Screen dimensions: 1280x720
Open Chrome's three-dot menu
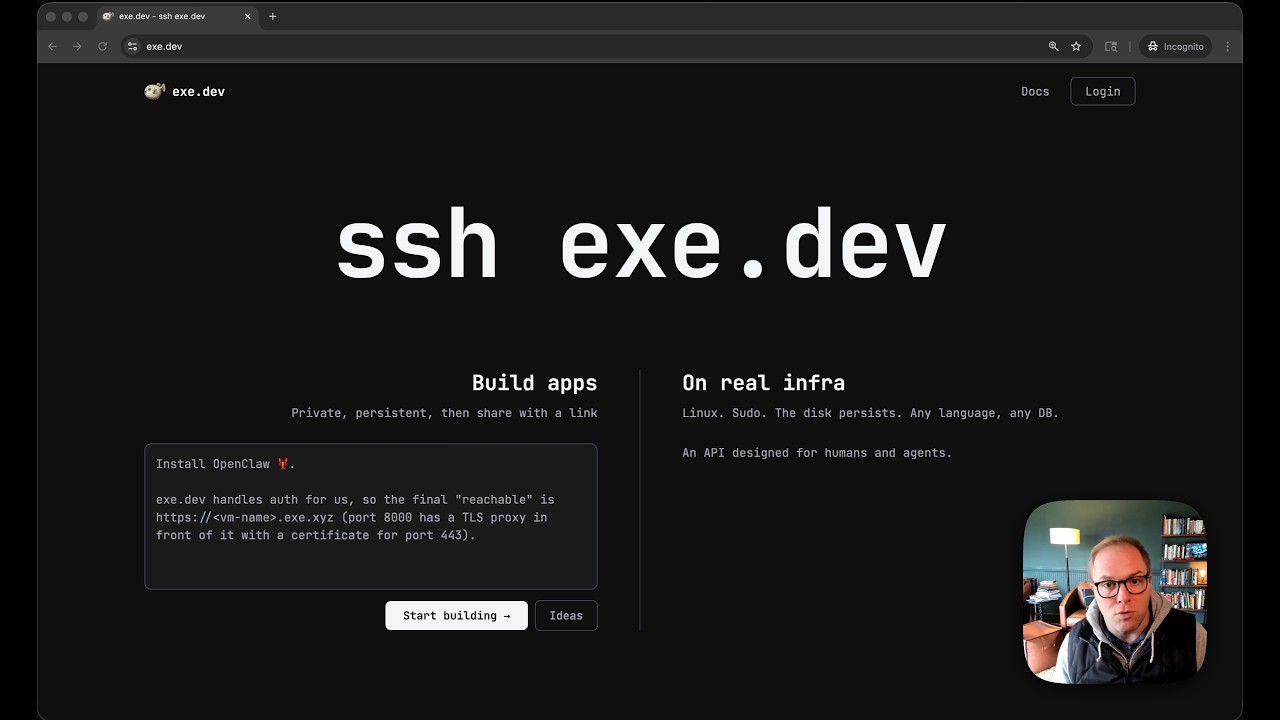[x=1227, y=46]
